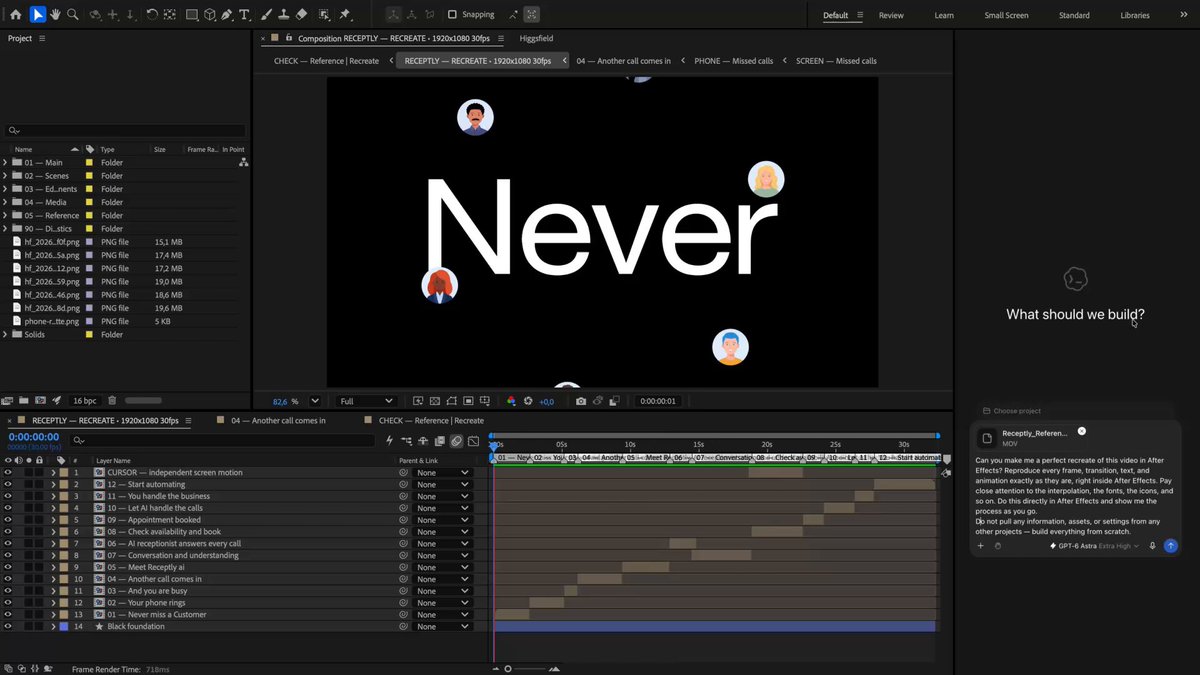This screenshot has height=675, width=1200.
Task: Delete selected project item with trash icon
Action: [112, 400]
